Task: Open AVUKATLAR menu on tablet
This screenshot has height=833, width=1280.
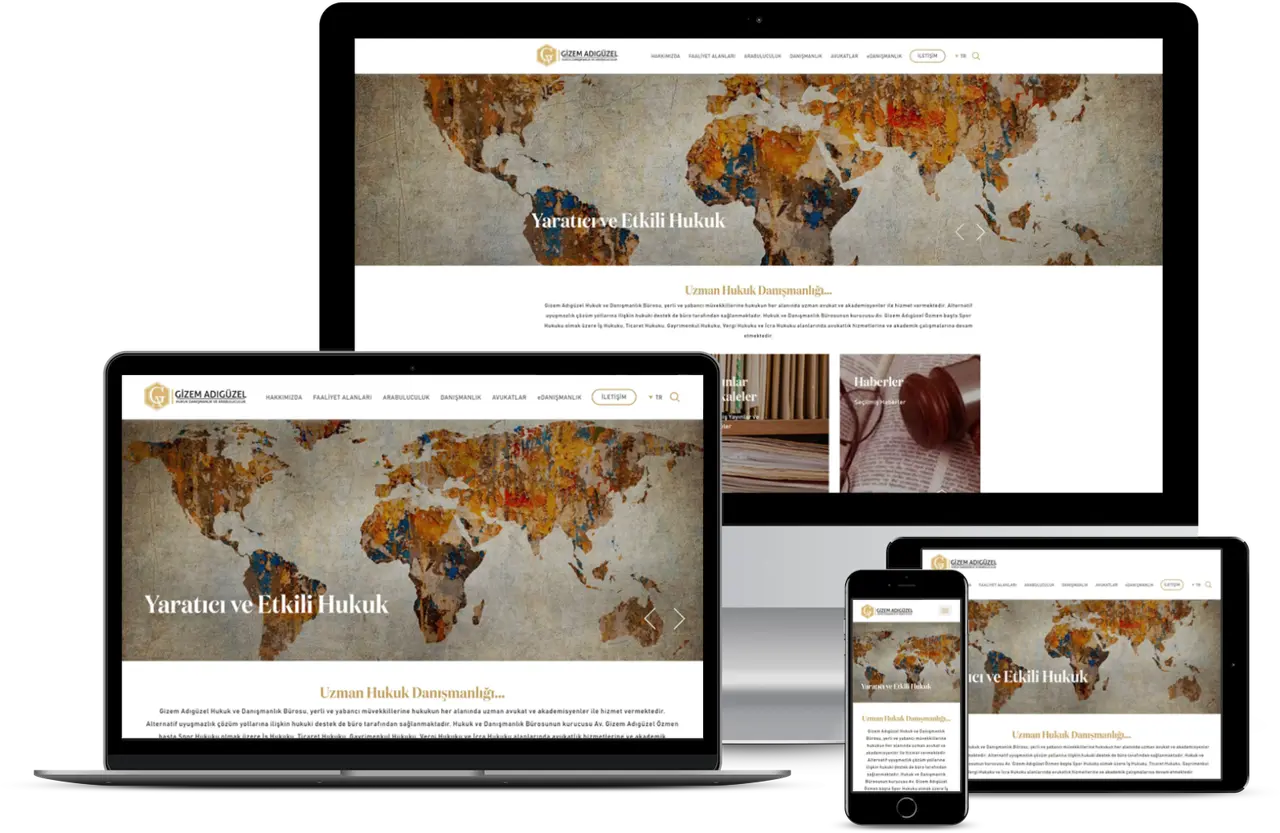Action: (x=1106, y=585)
